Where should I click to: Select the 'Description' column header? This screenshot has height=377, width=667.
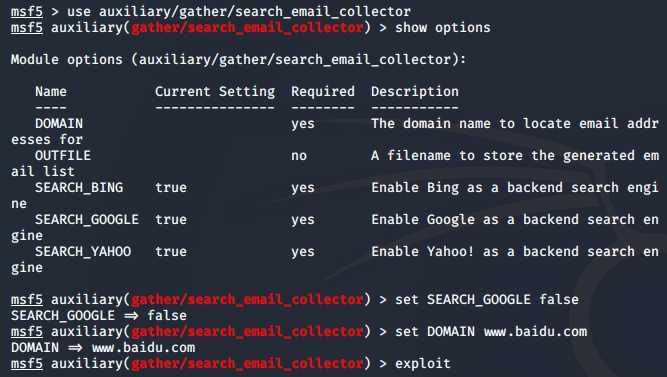click(x=415, y=92)
